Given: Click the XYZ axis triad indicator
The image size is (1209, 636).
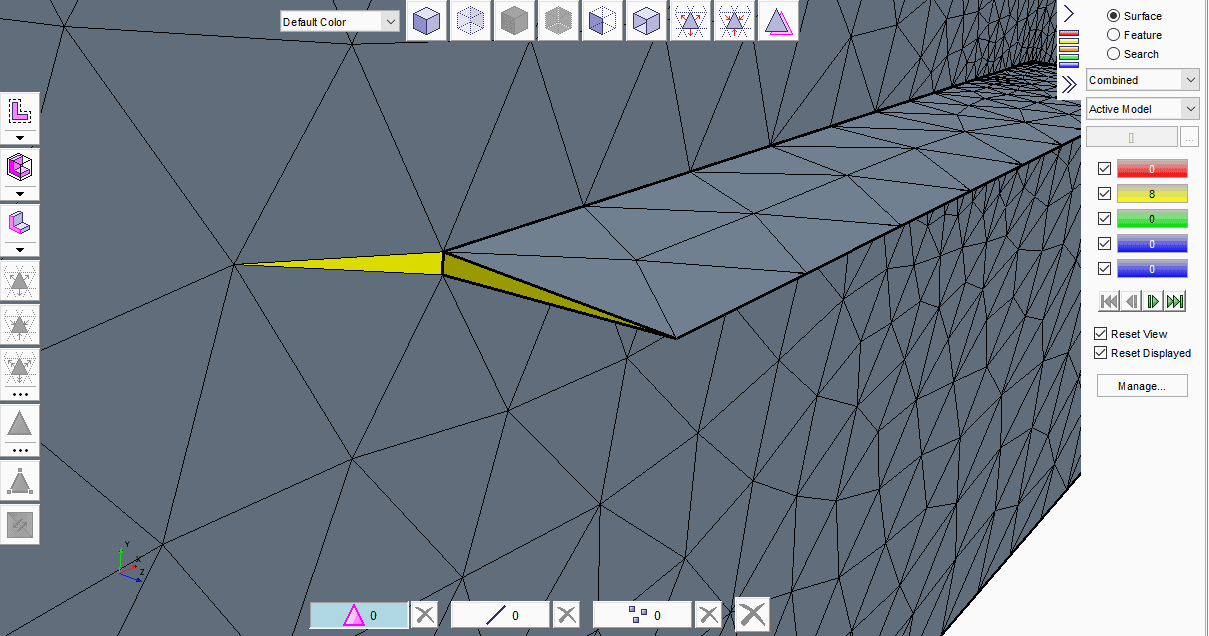Looking at the screenshot, I should (129, 563).
